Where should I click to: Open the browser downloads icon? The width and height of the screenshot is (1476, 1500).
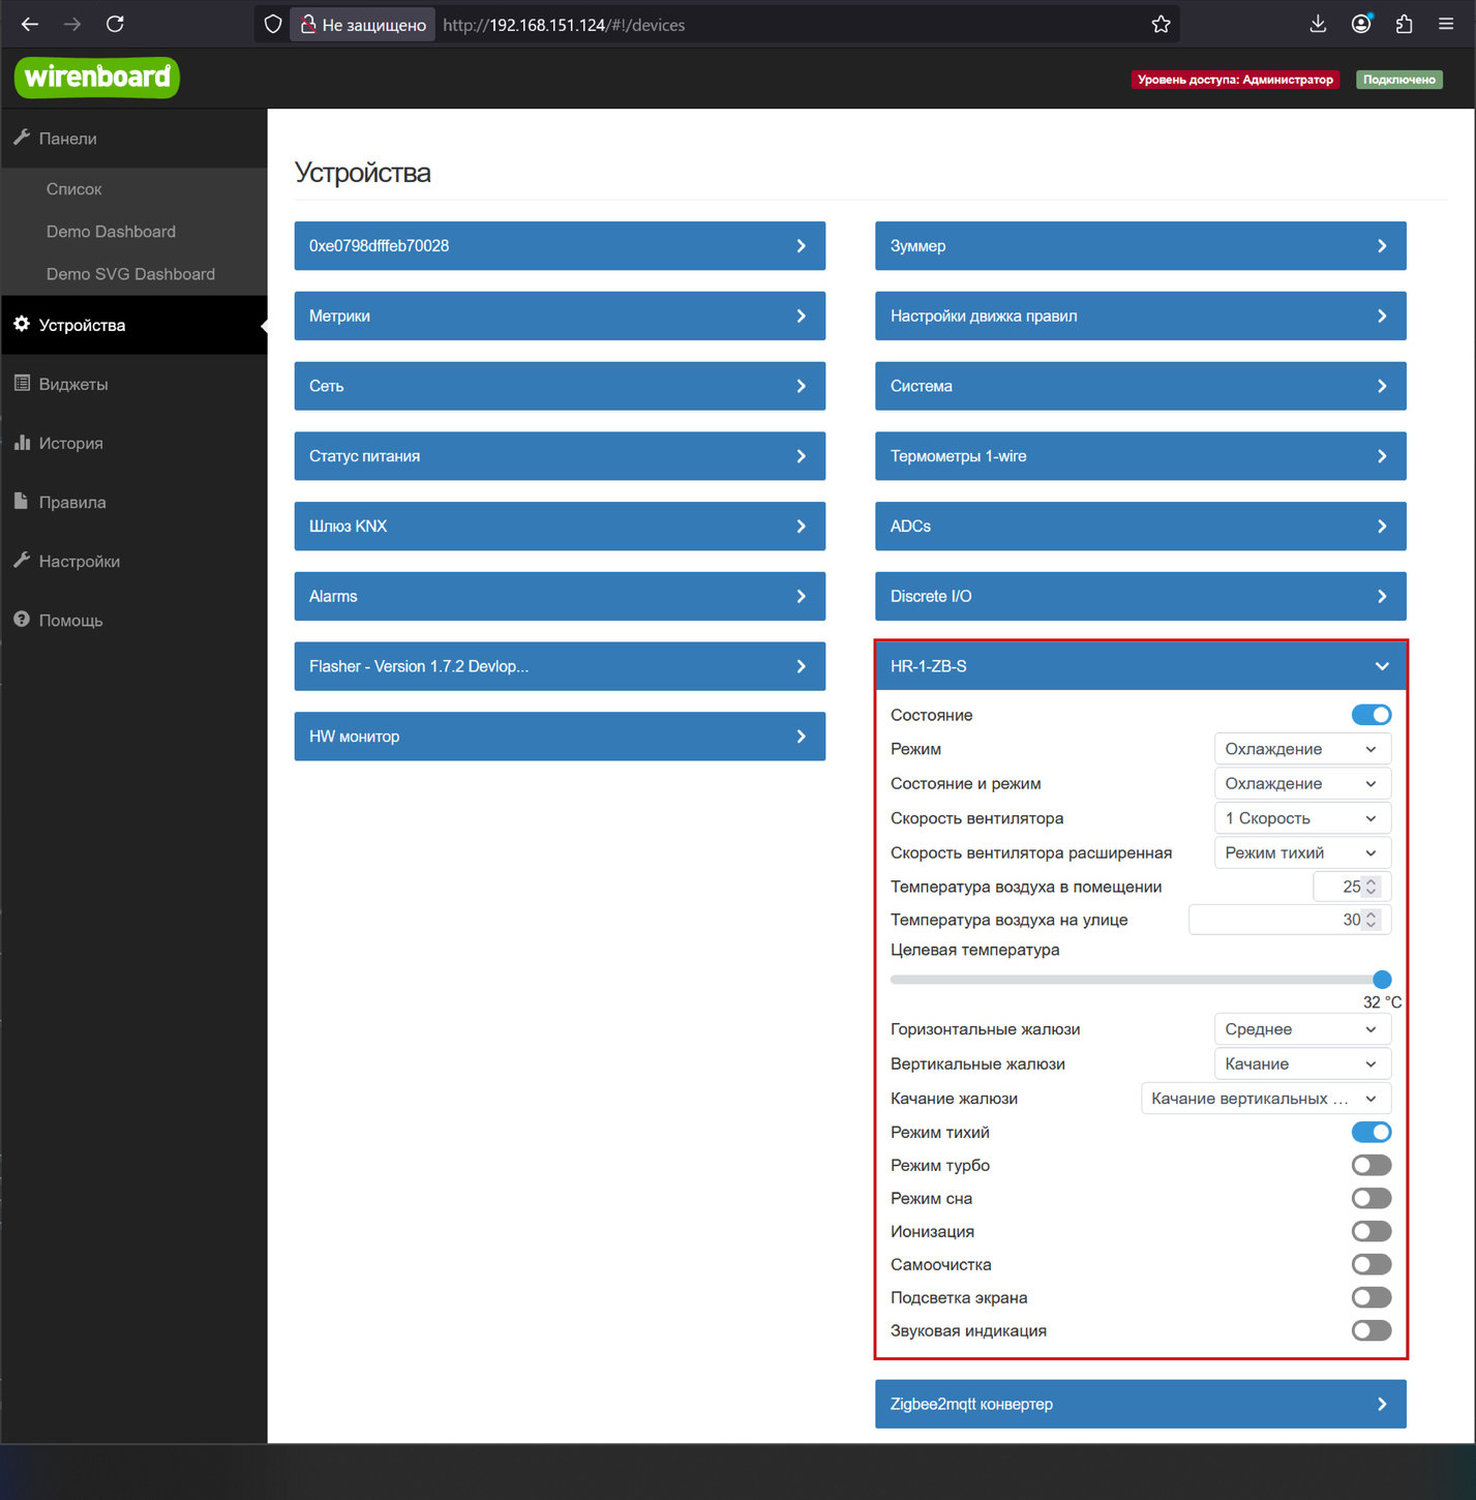(1318, 24)
